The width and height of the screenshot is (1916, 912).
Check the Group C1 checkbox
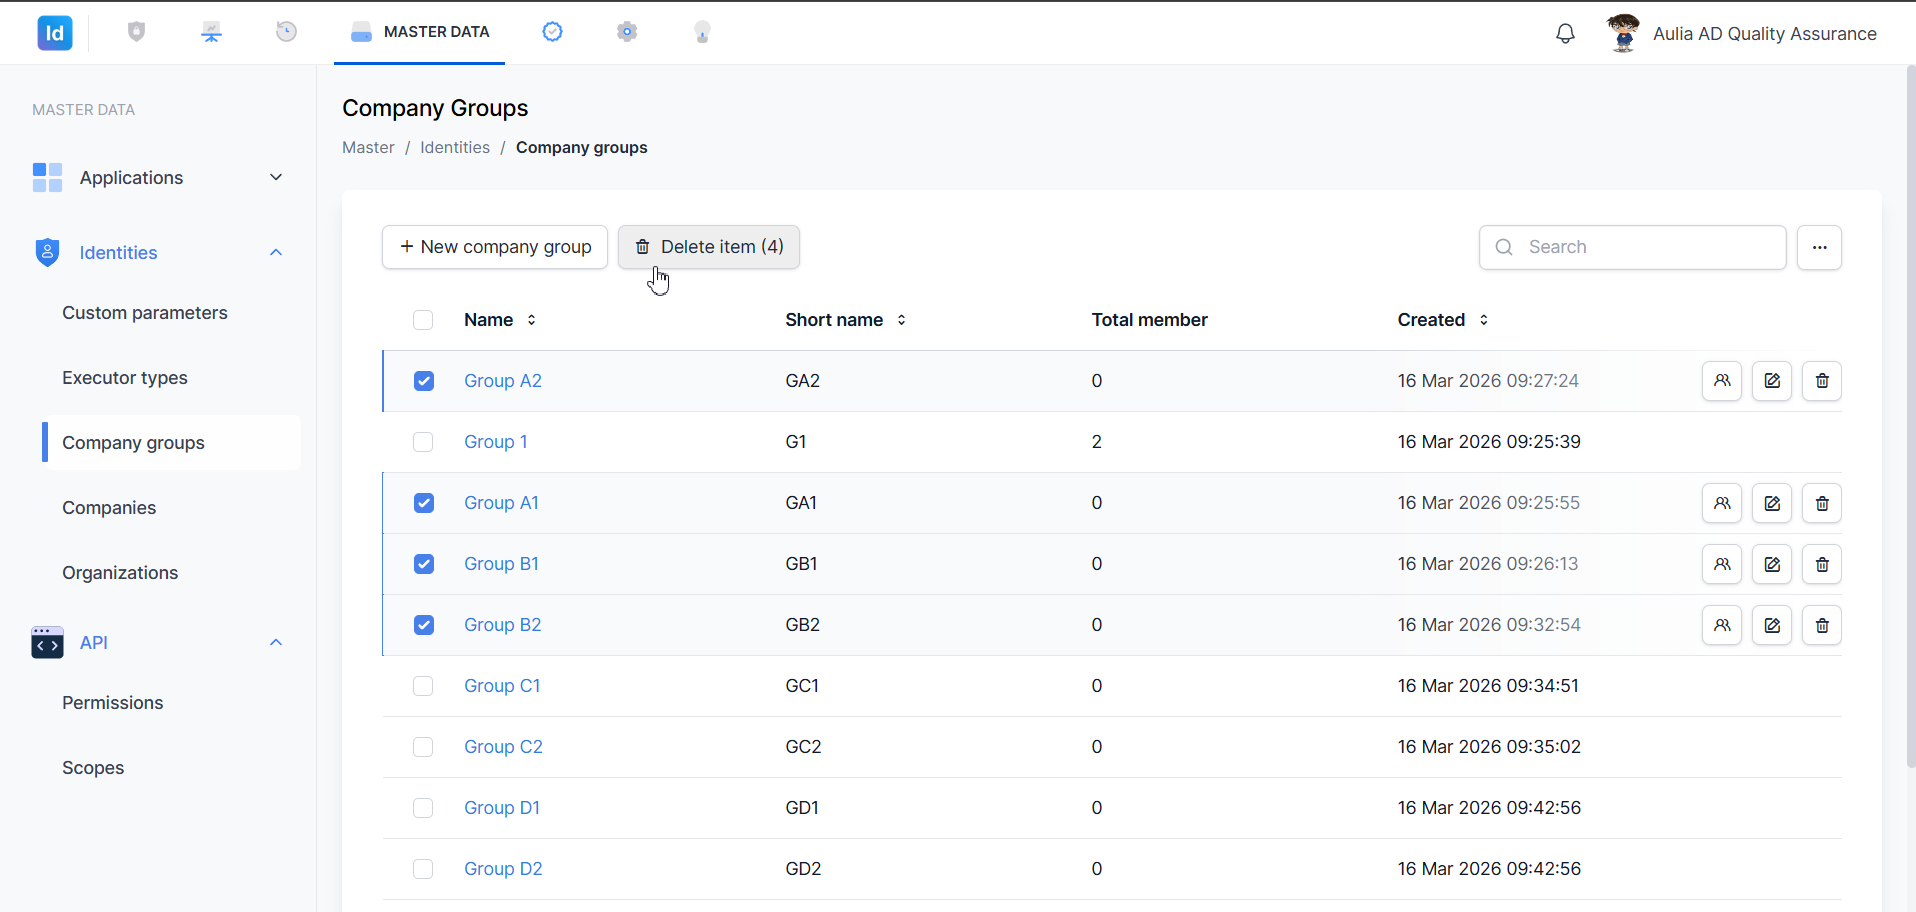(x=423, y=686)
